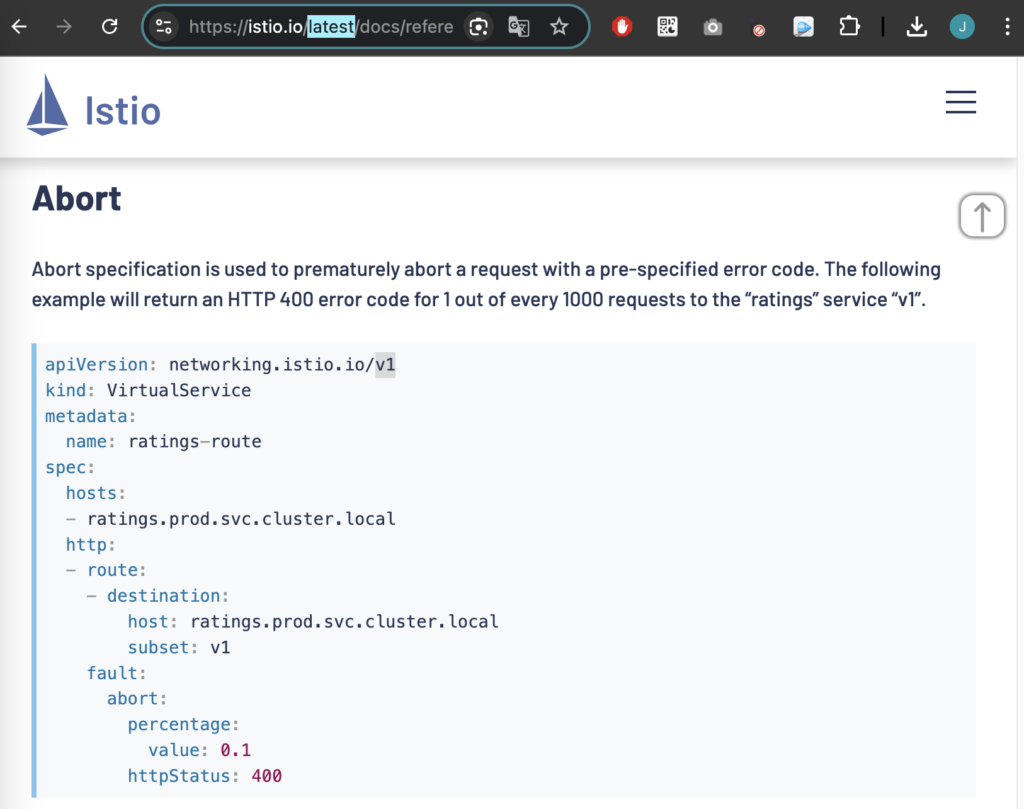Click the "destination" key in the code
The width and height of the screenshot is (1024, 809).
(163, 595)
